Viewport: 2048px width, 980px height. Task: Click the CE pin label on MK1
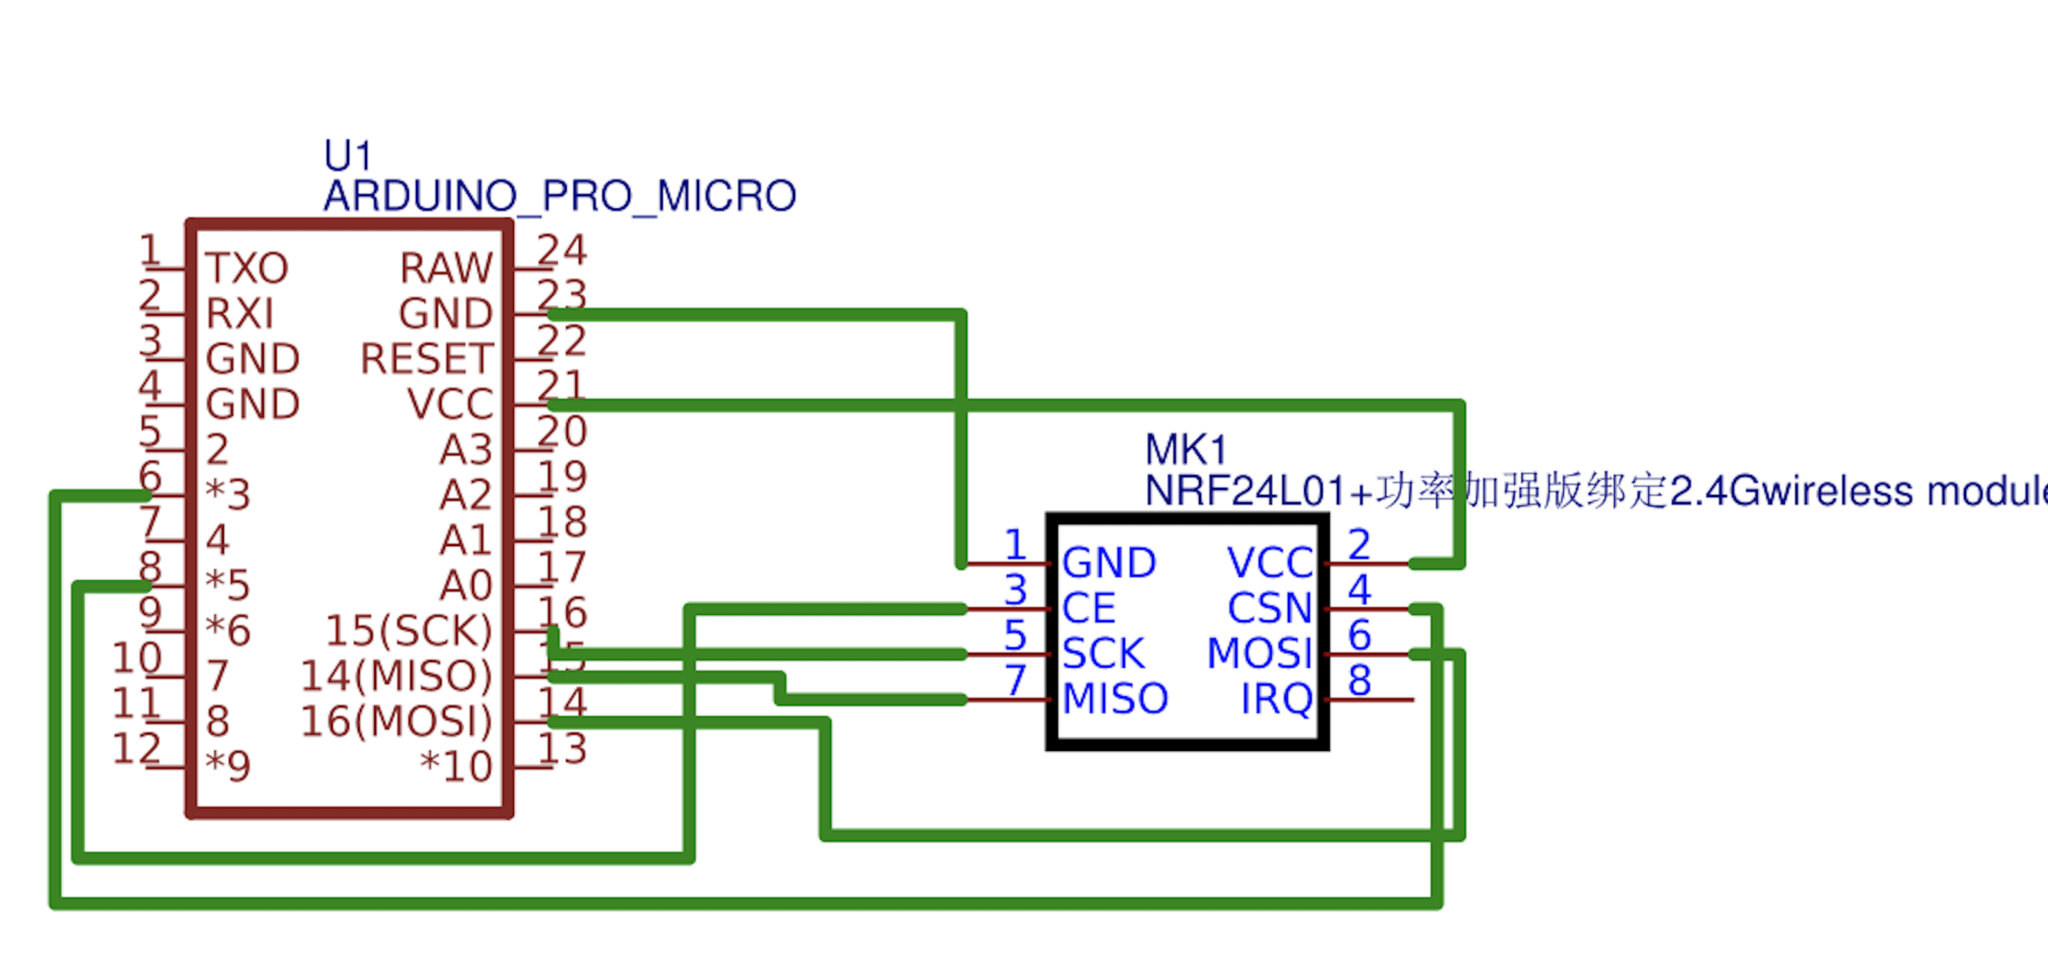point(1089,608)
